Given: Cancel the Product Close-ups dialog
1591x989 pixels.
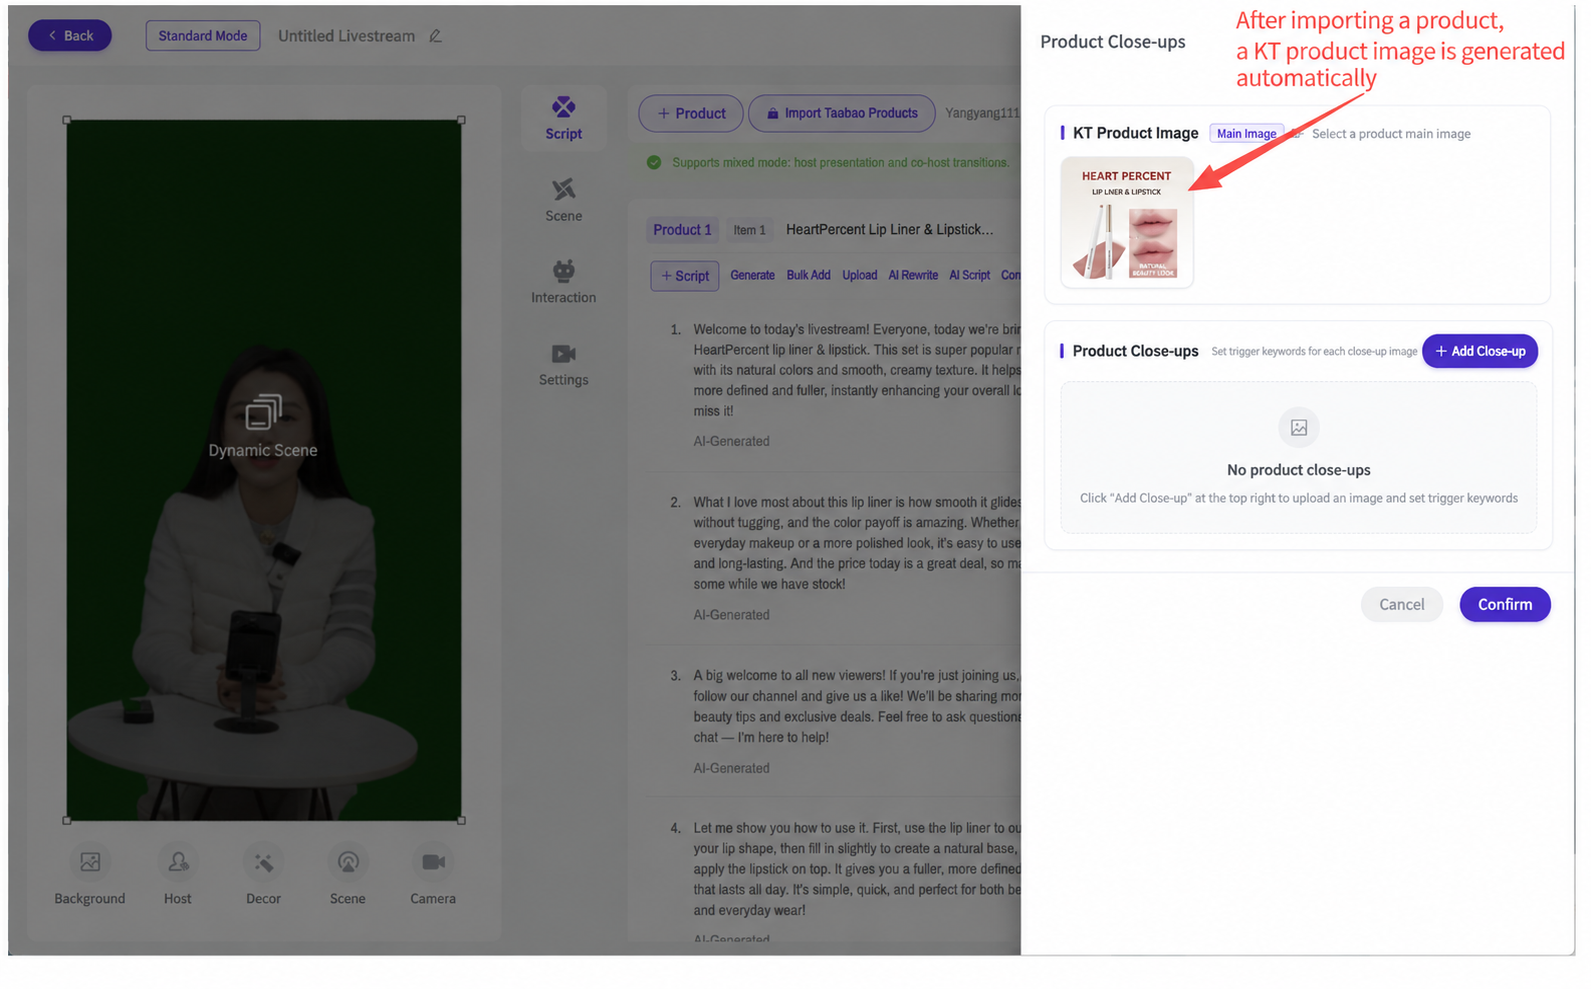Looking at the screenshot, I should [x=1401, y=604].
